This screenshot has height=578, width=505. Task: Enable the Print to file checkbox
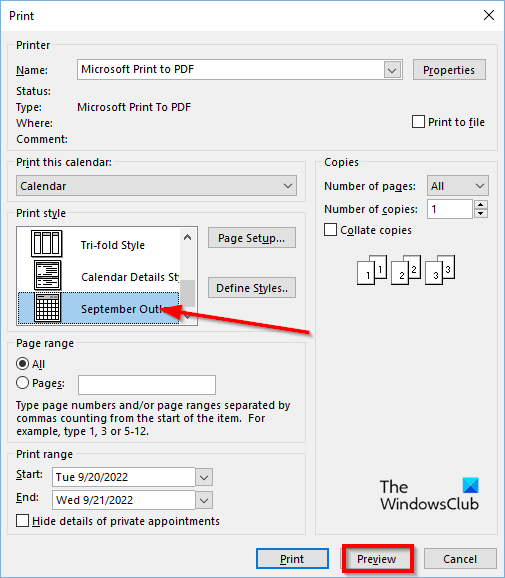(x=418, y=122)
